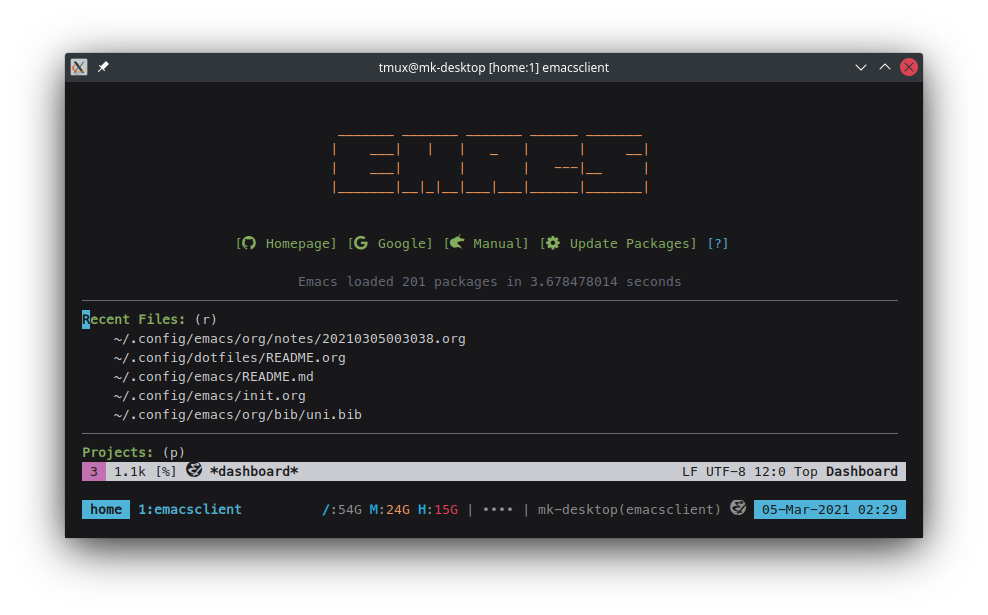Screen dimensions: 988x615
Task: Select the 1:emacsclient tmux window tab
Action: click(190, 509)
